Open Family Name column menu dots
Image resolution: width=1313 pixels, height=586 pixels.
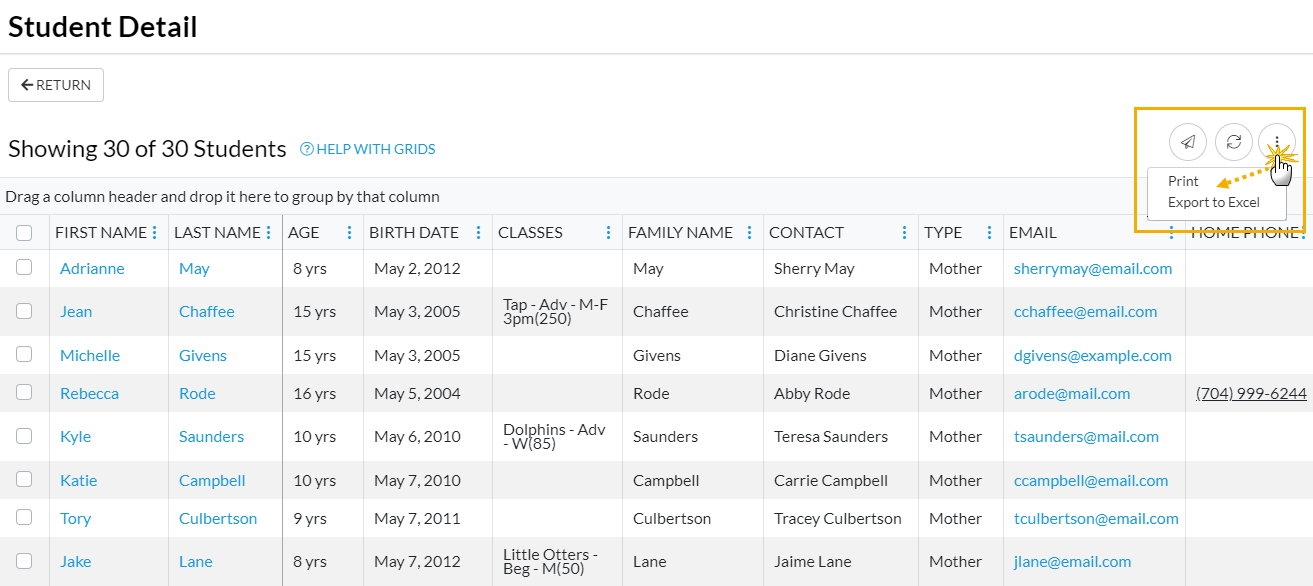pos(749,232)
